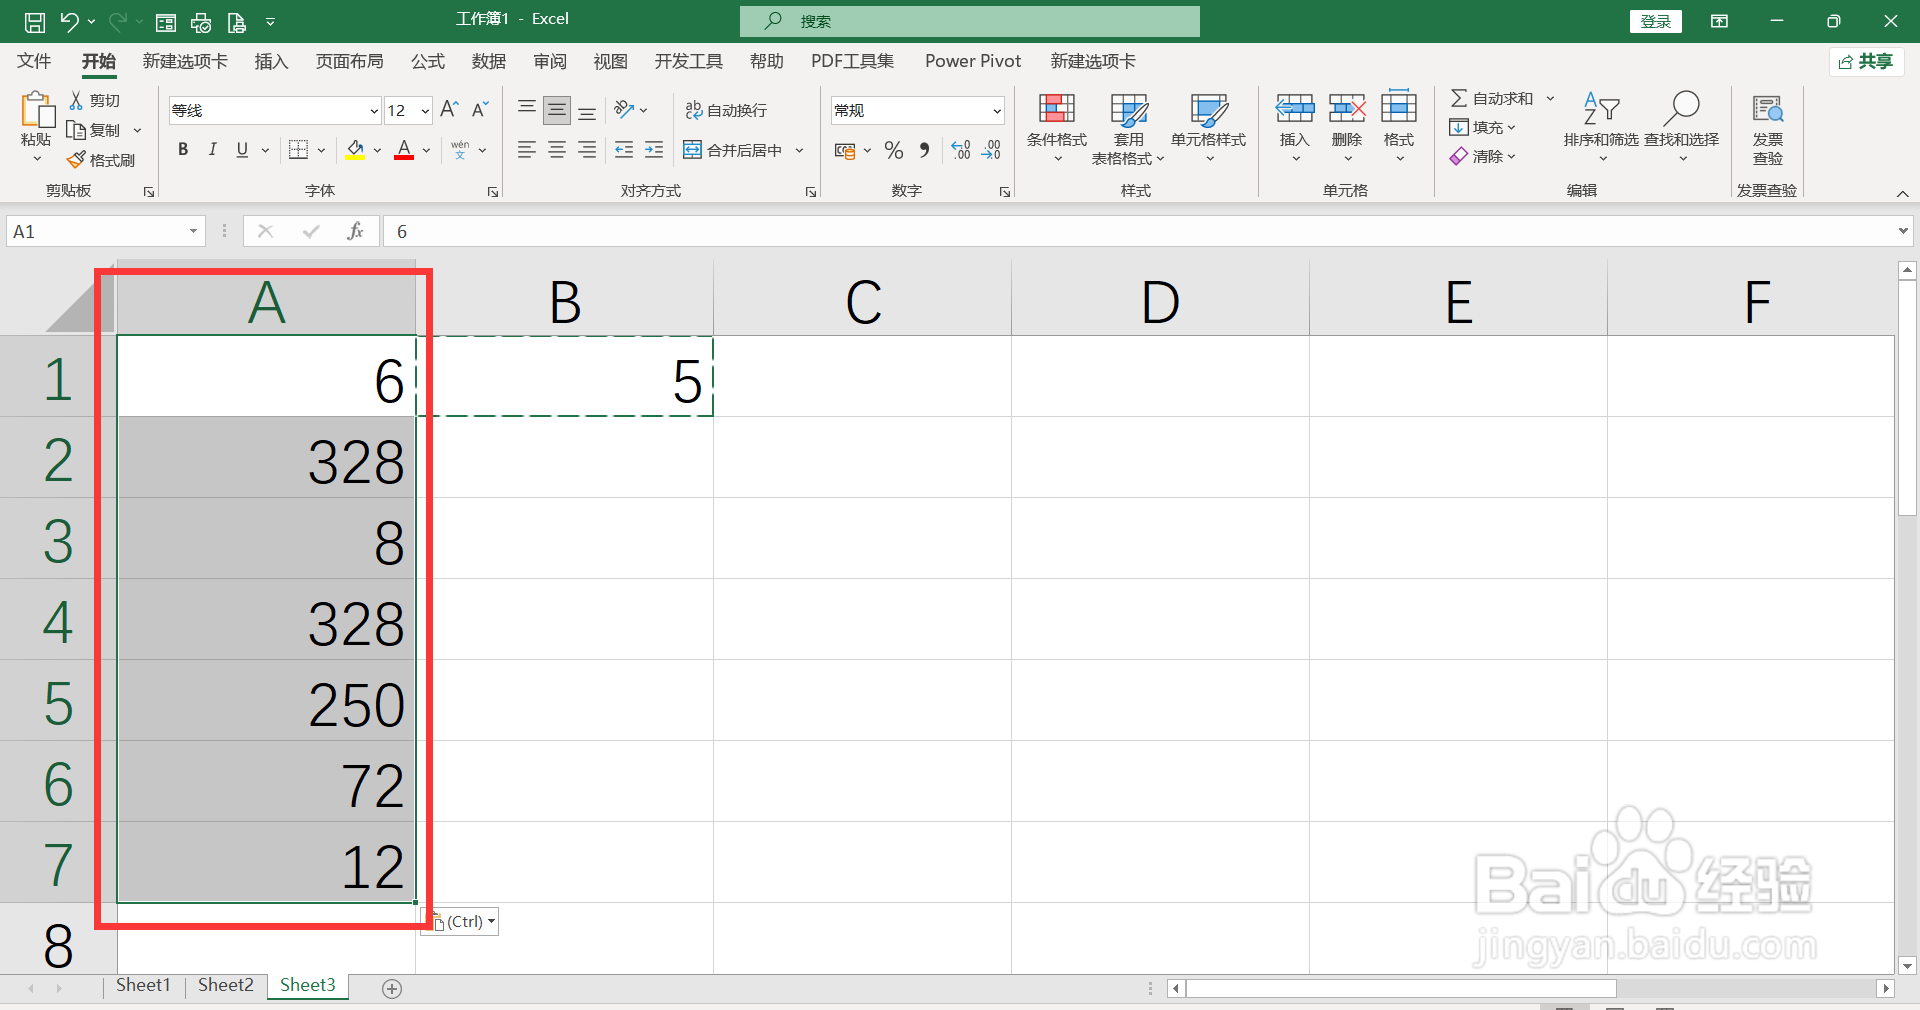Add a new sheet with the plus icon
Image resolution: width=1920 pixels, height=1010 pixels.
[392, 988]
